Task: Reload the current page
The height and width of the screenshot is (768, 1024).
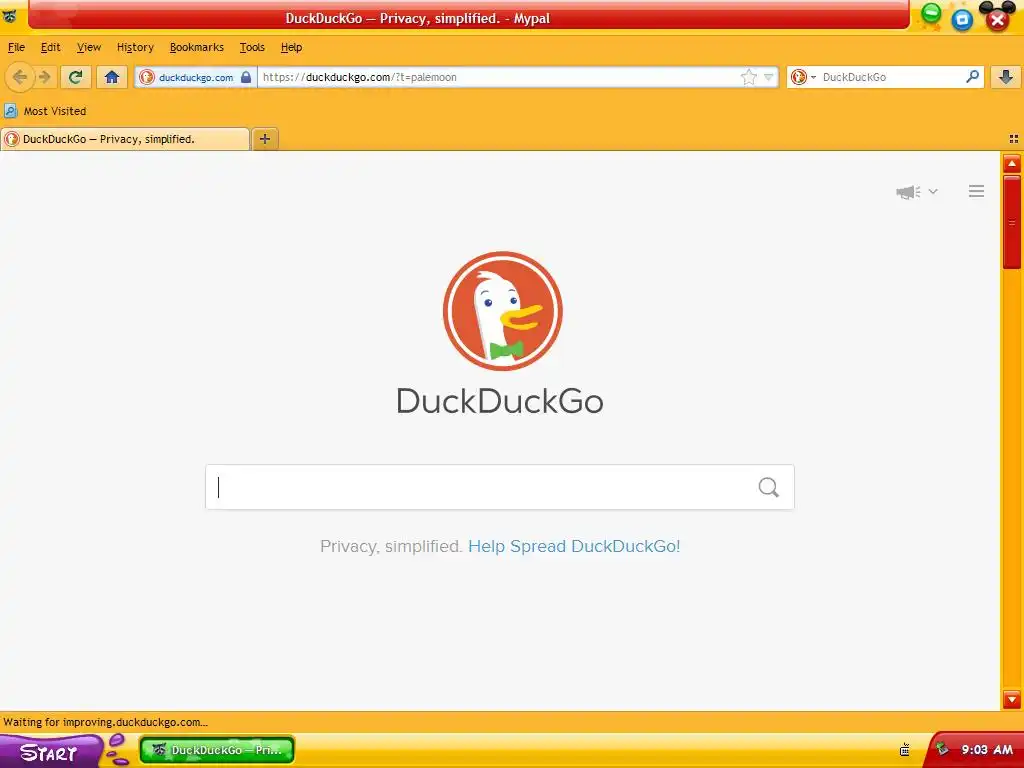Action: [x=75, y=77]
